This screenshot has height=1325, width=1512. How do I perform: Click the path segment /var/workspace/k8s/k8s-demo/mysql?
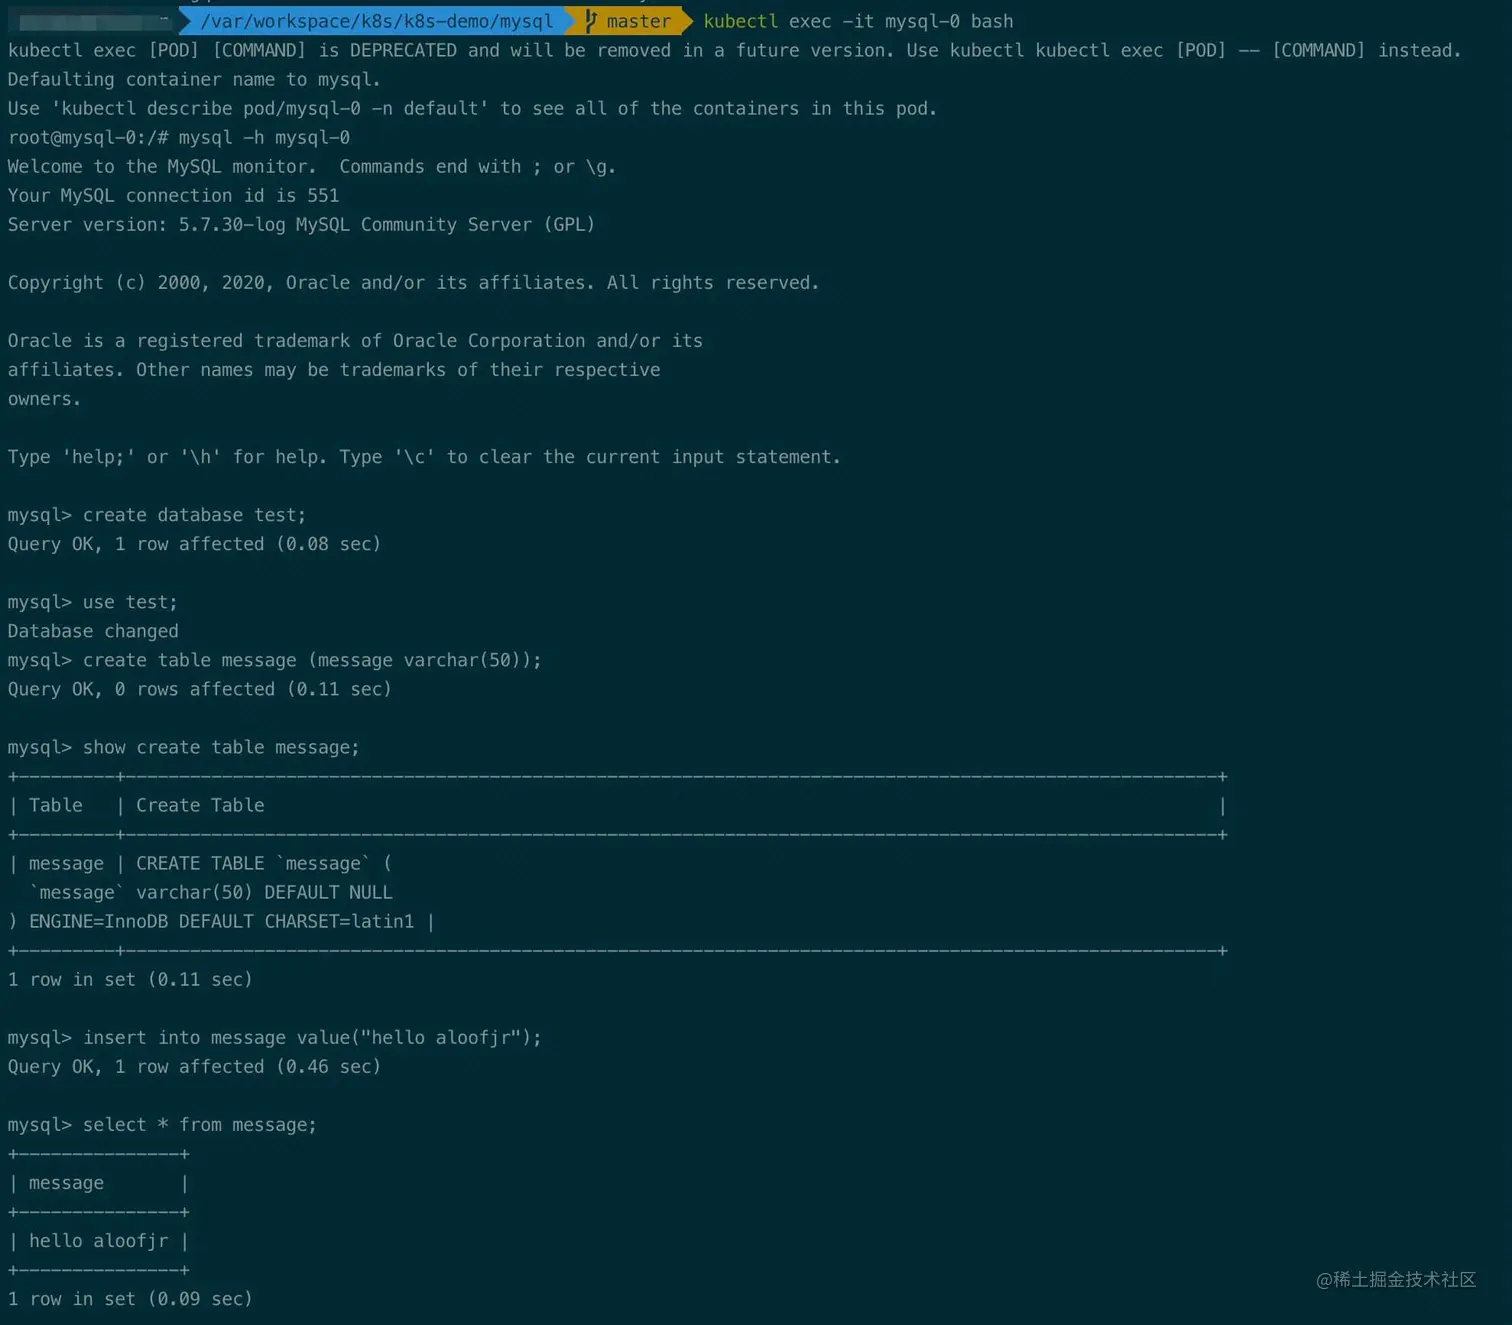376,21
